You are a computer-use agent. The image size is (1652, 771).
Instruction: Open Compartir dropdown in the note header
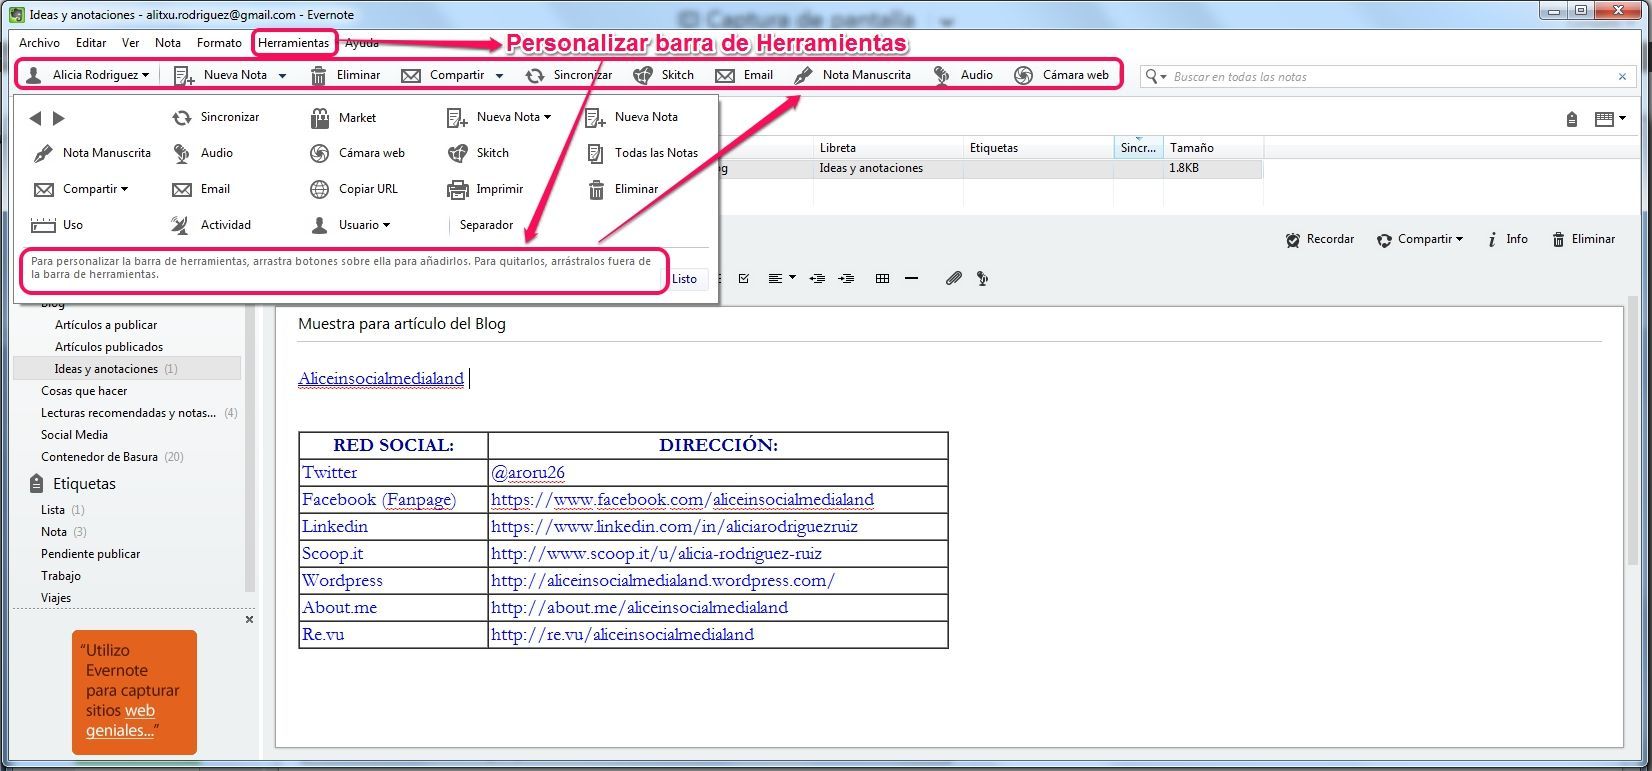coord(1420,240)
